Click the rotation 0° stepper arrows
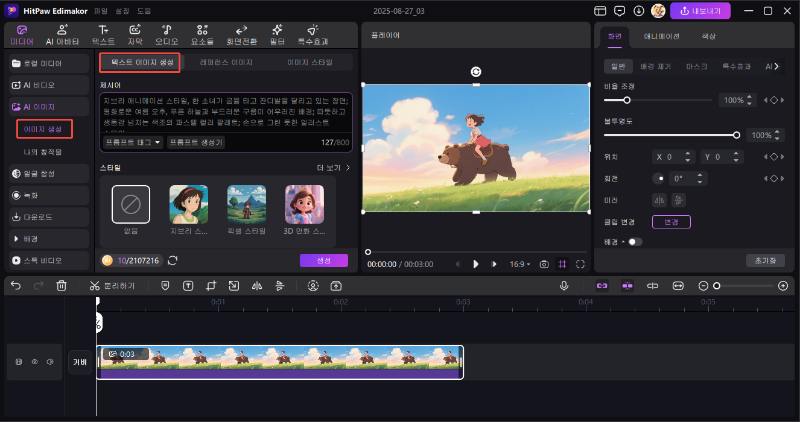 pyautogui.click(x=699, y=179)
